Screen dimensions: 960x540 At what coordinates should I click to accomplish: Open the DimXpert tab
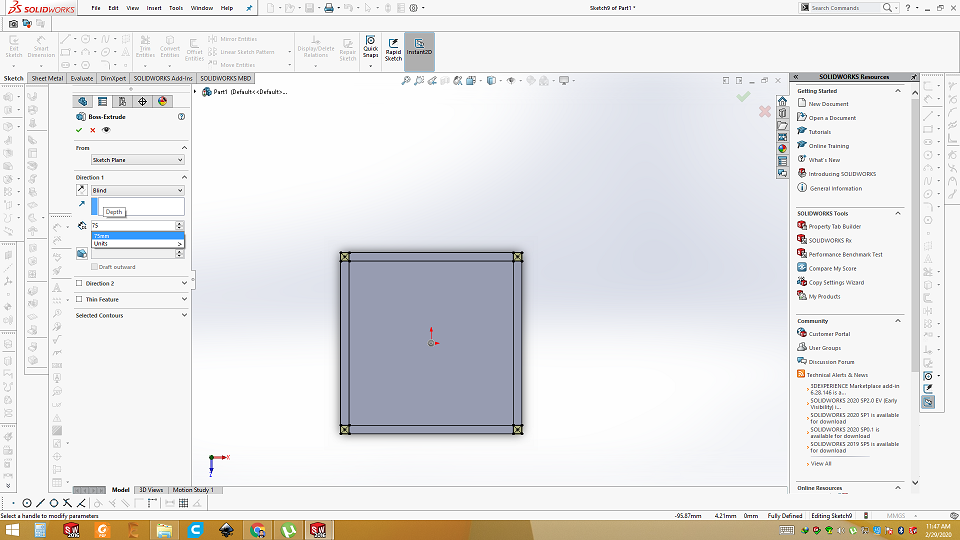pyautogui.click(x=113, y=78)
